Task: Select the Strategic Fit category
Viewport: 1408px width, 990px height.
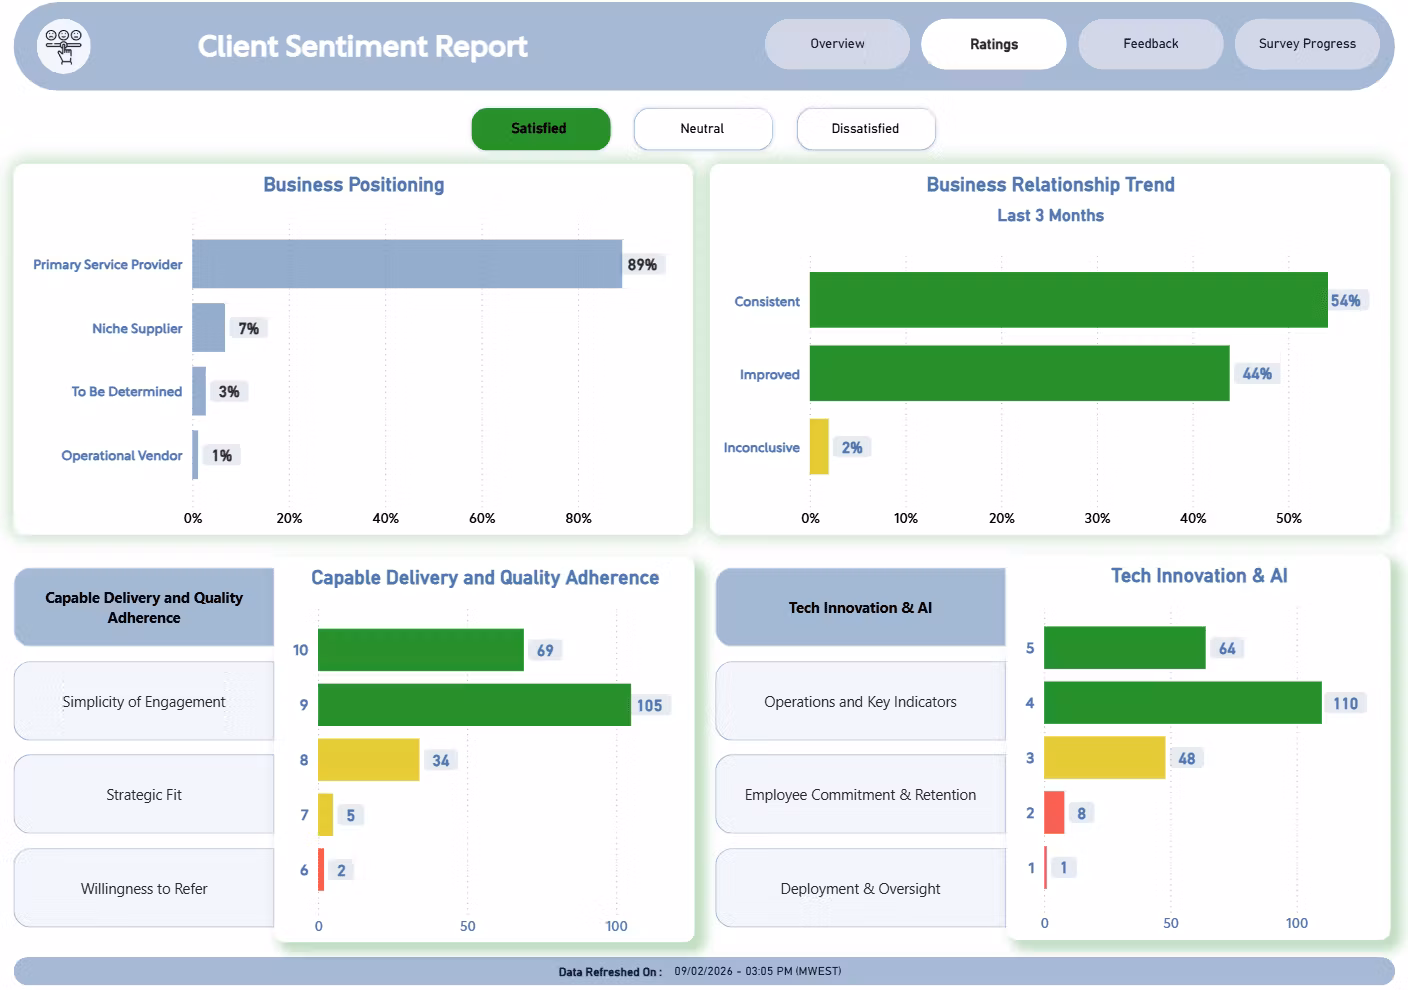Action: [x=144, y=795]
